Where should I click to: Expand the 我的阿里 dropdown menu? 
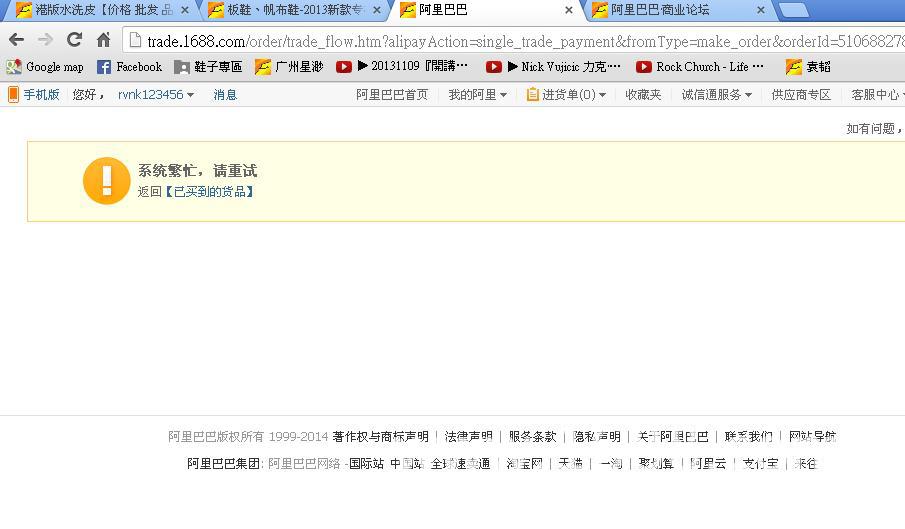click(477, 94)
